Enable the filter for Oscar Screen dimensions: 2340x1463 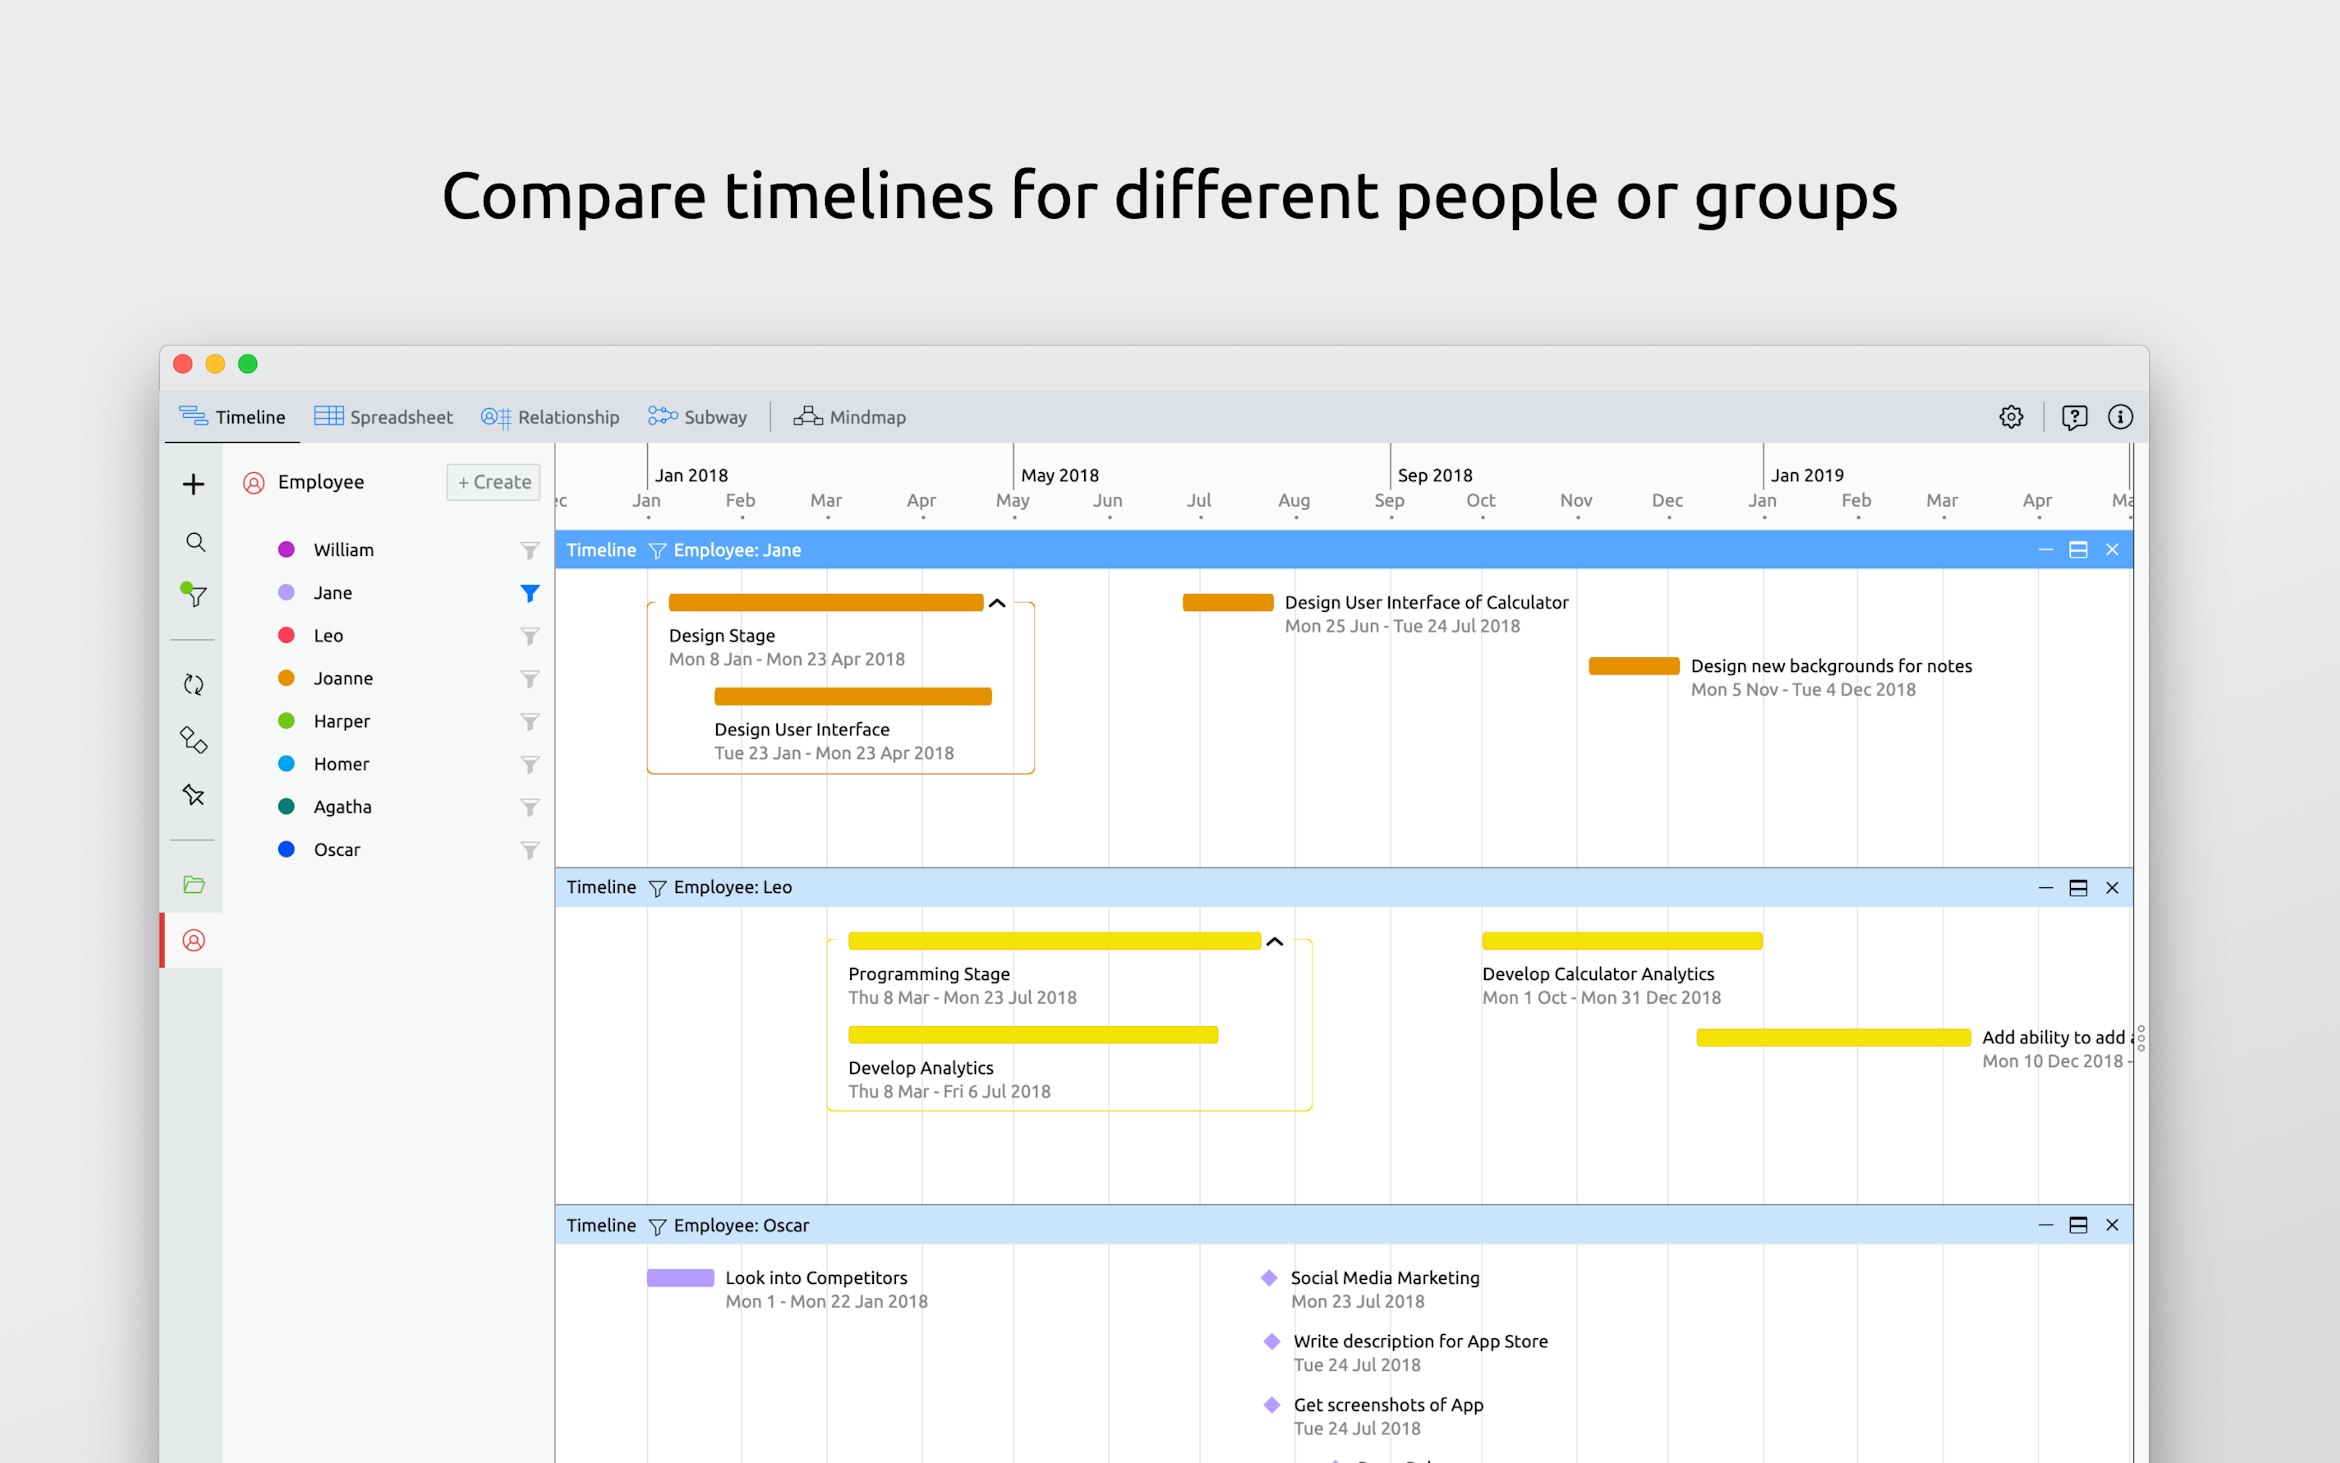pyautogui.click(x=530, y=849)
